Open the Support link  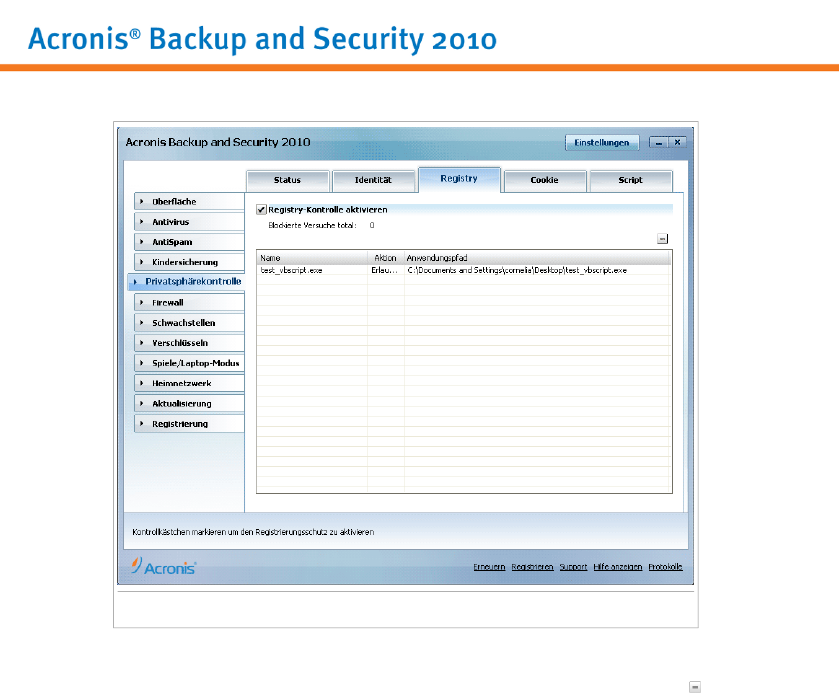tap(573, 567)
